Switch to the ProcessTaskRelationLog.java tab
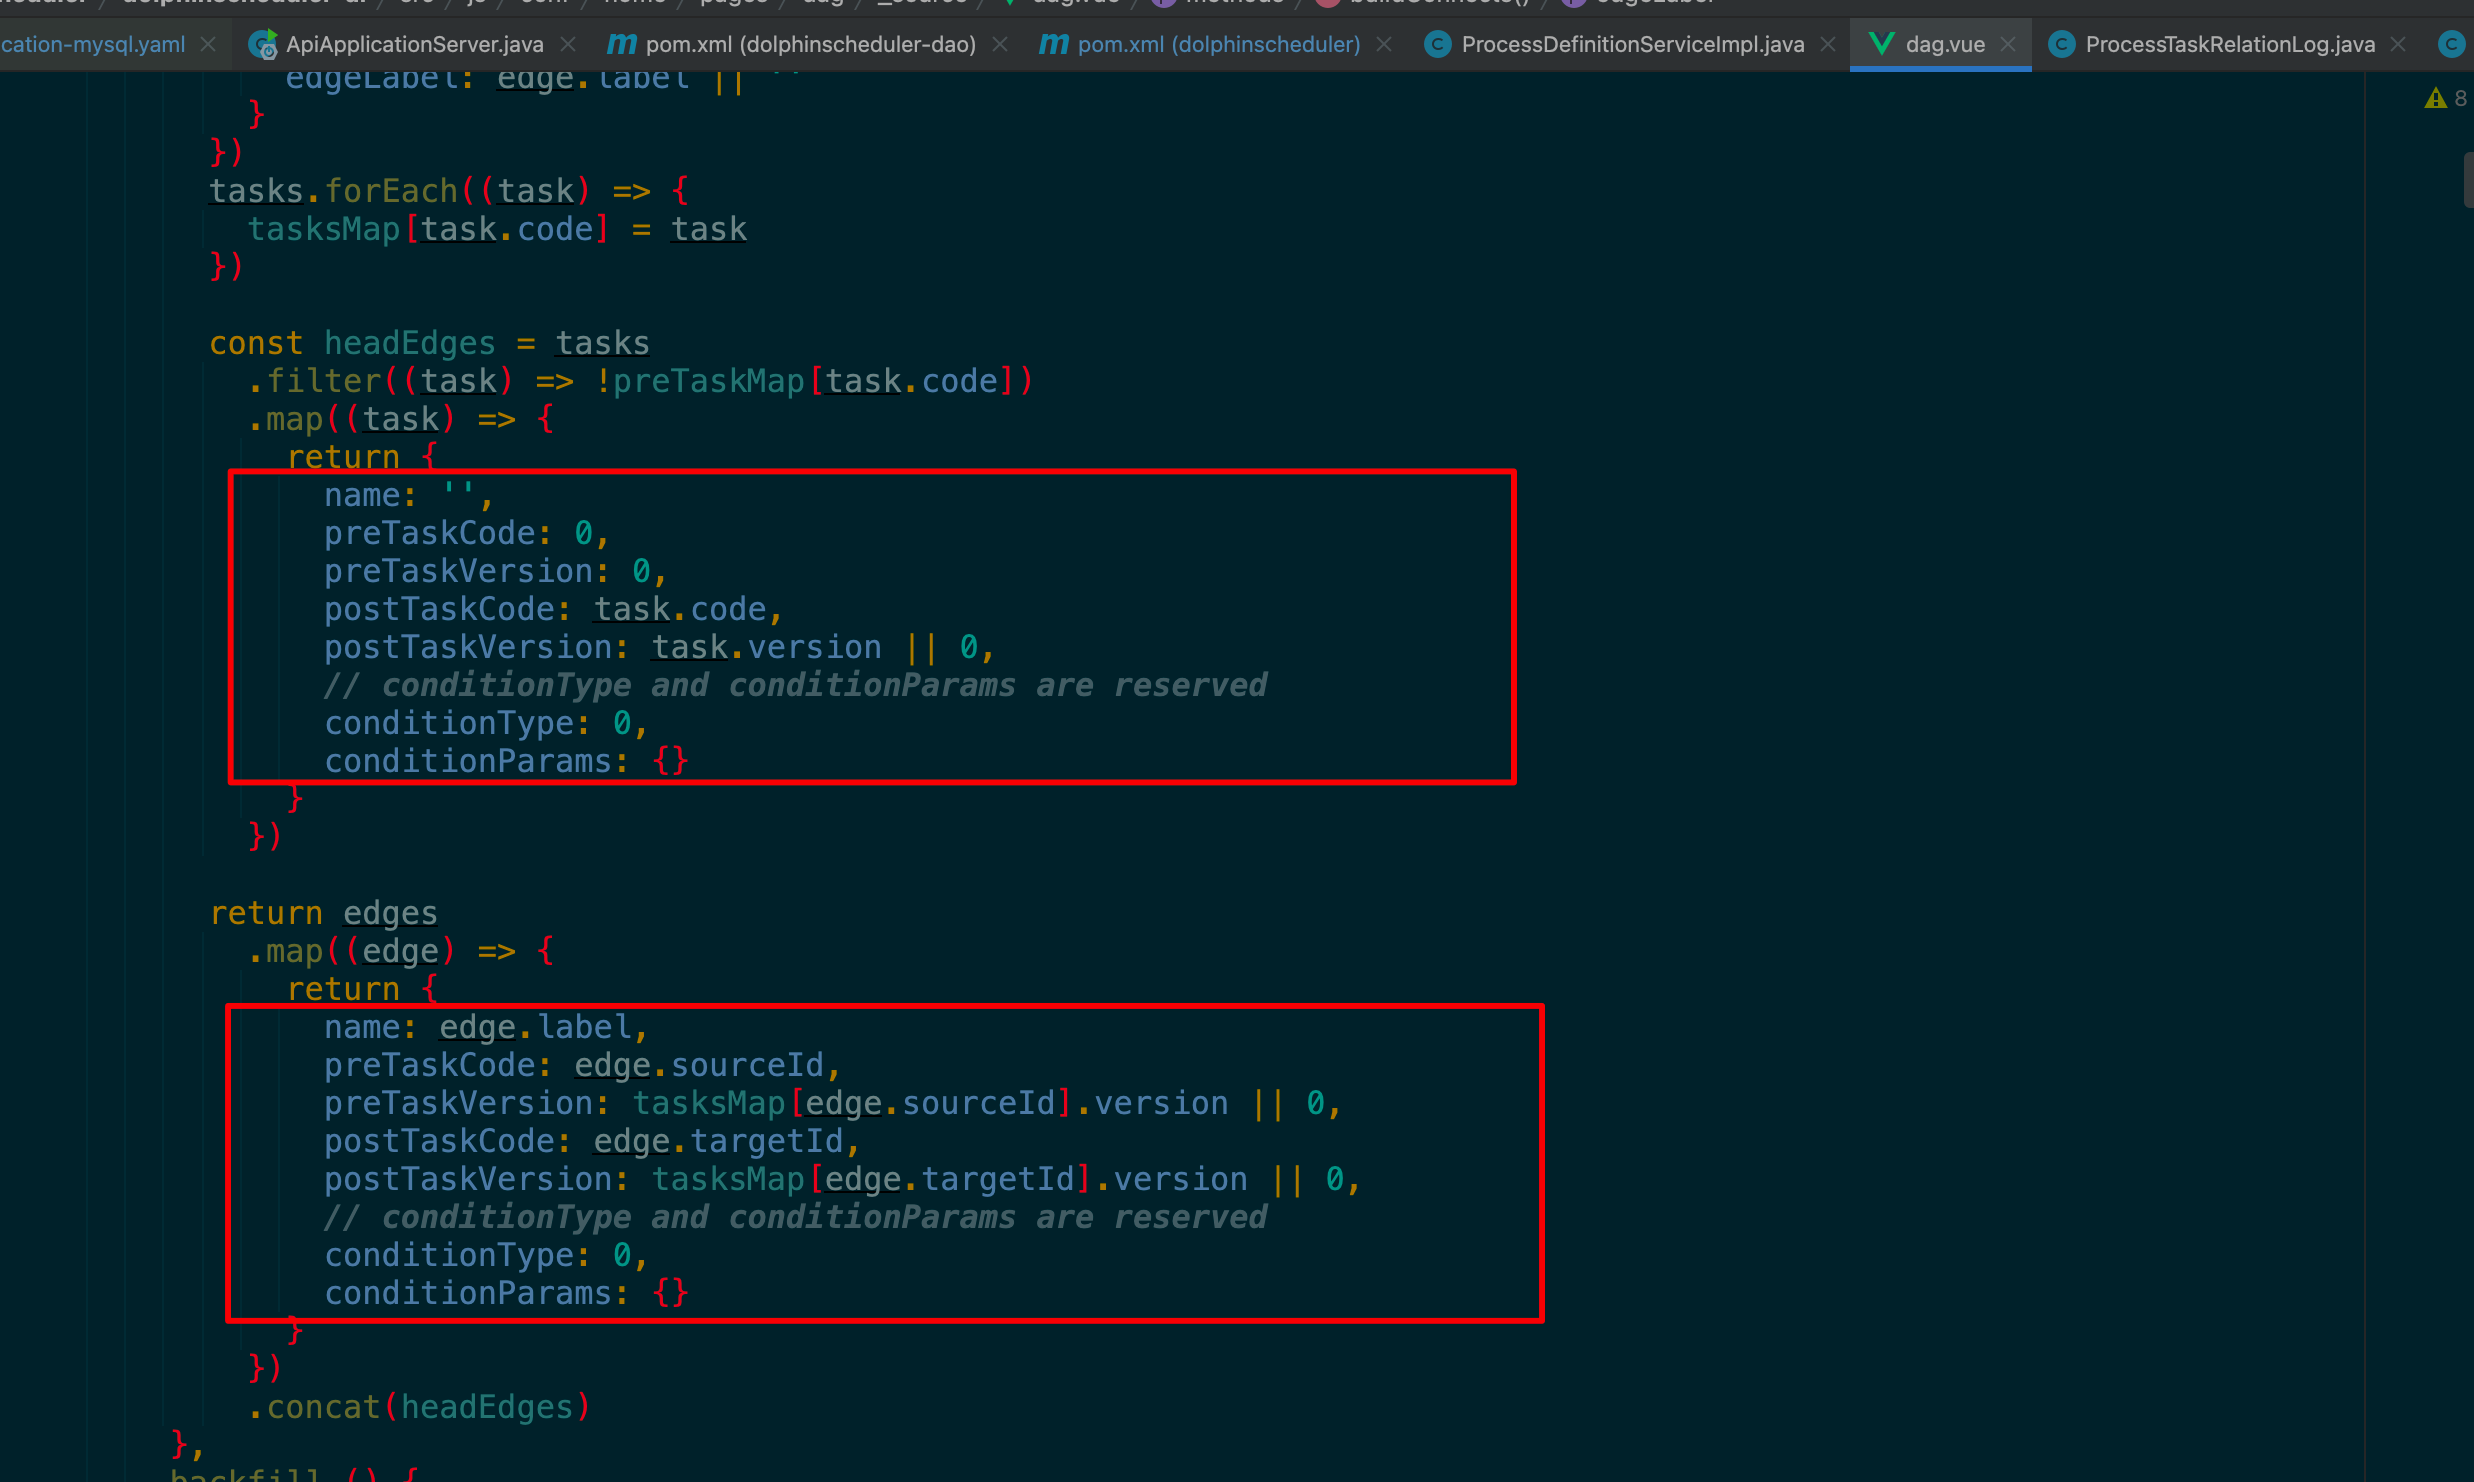 pyautogui.click(x=2229, y=44)
